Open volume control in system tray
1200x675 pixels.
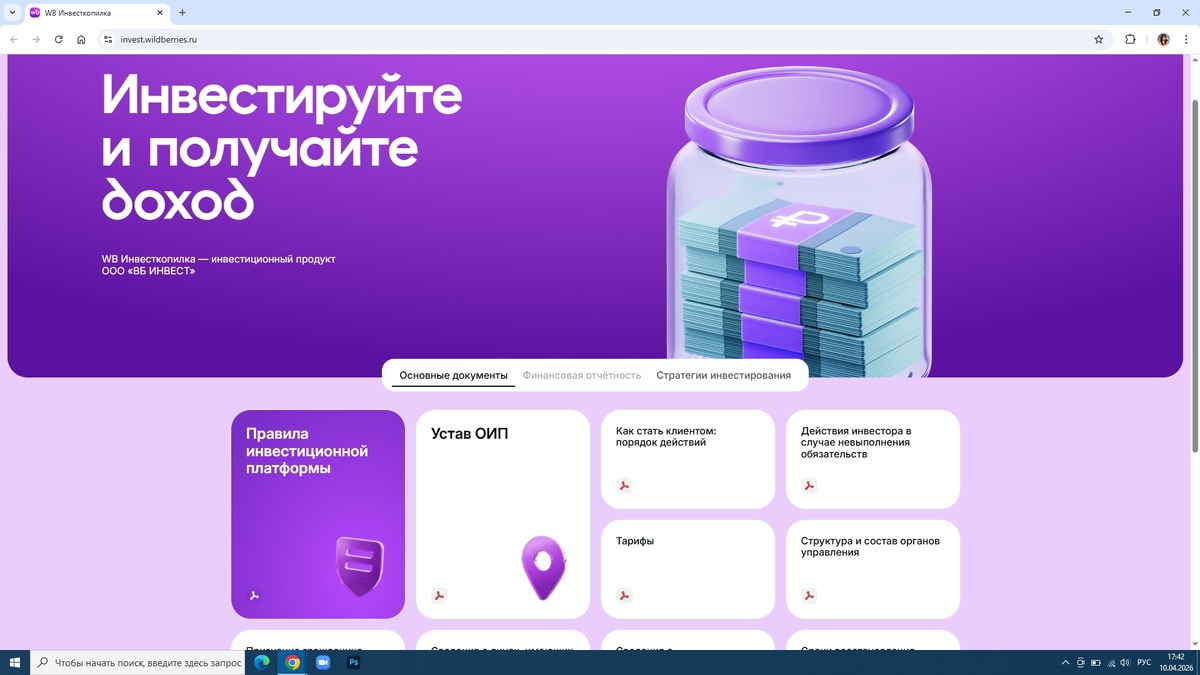pos(1125,662)
